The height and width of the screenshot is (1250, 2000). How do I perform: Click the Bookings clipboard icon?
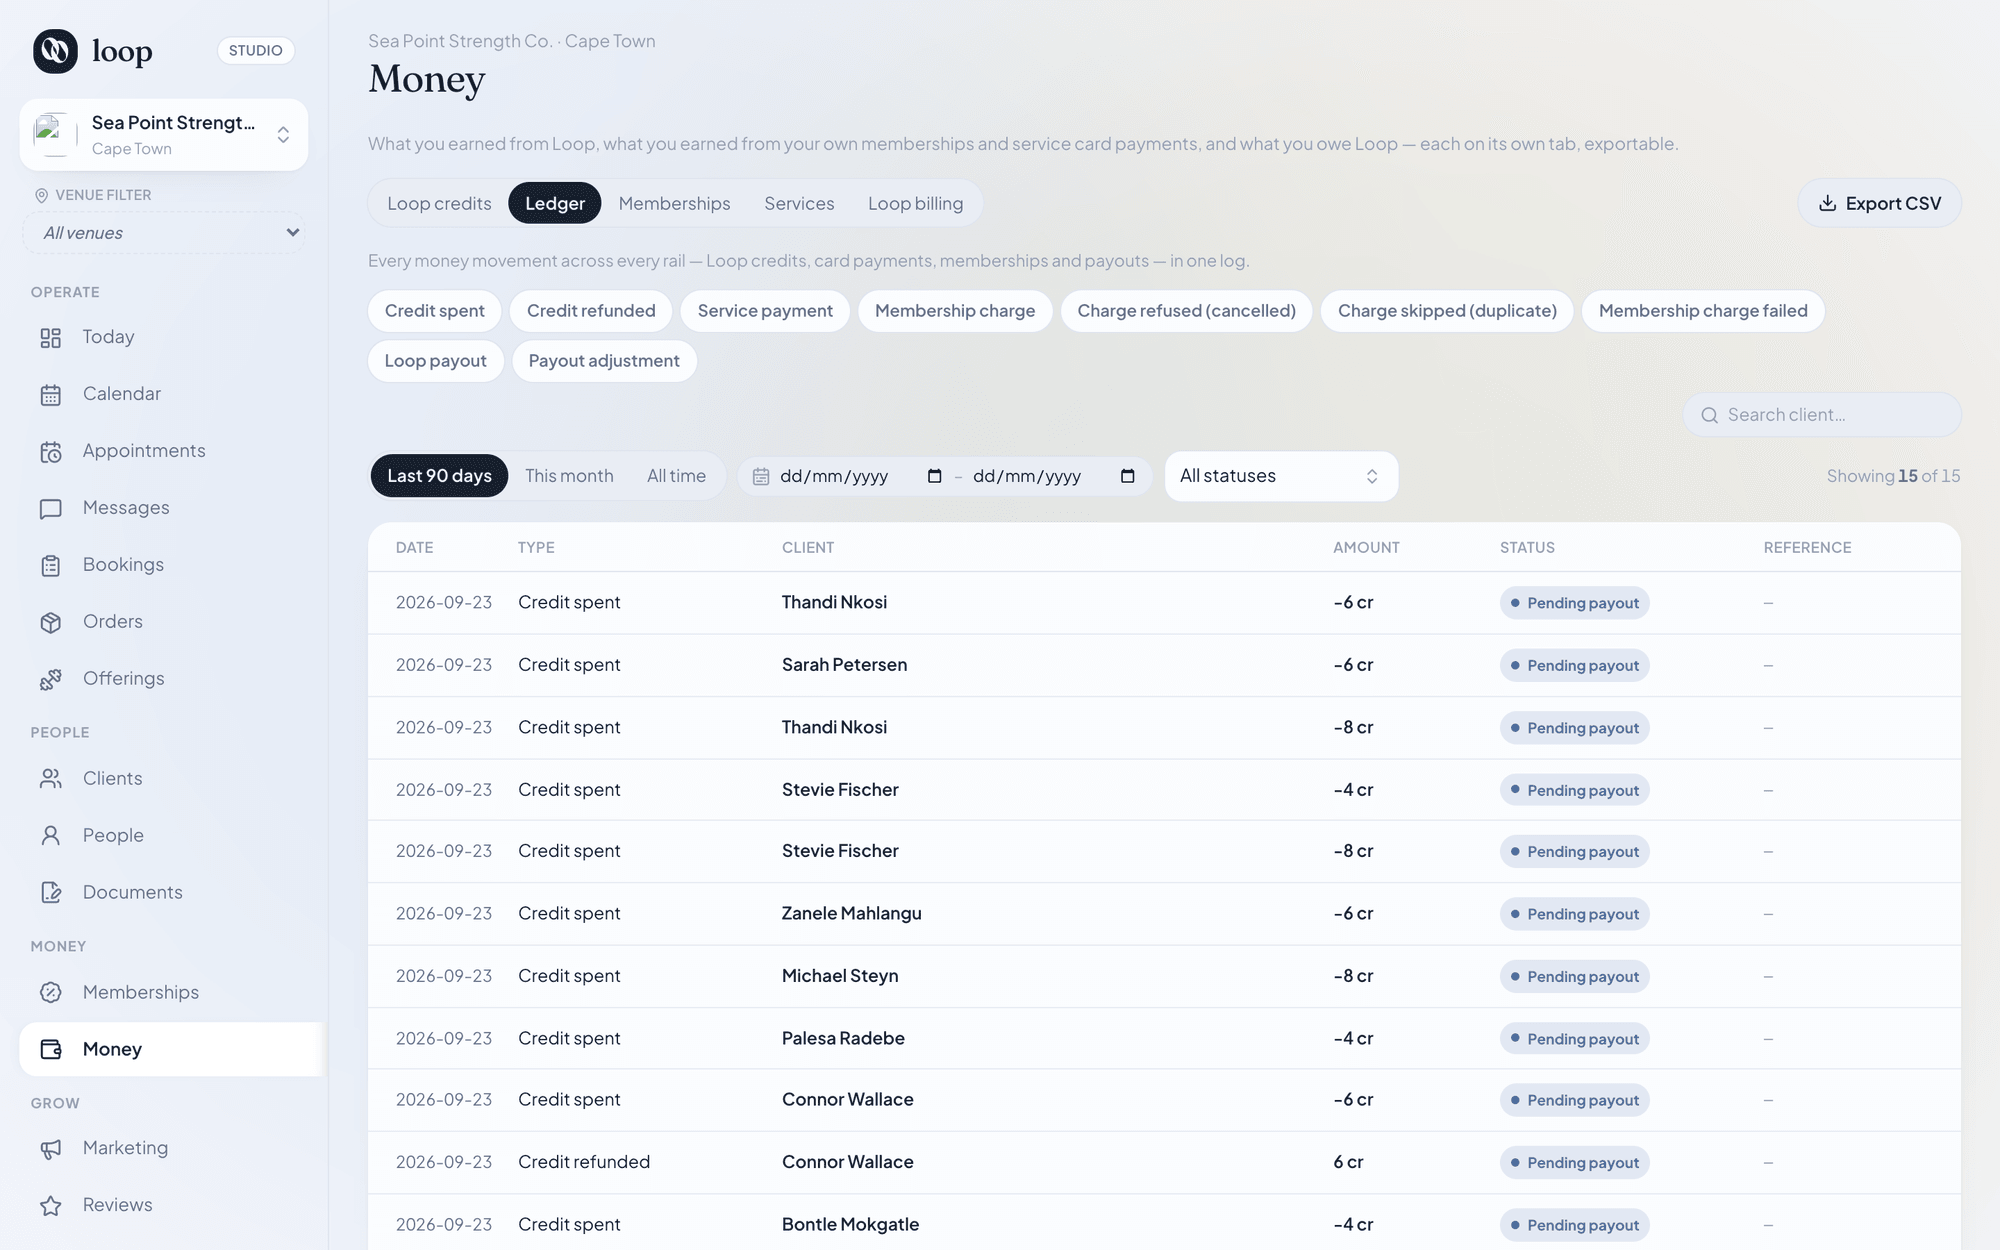[x=51, y=566]
